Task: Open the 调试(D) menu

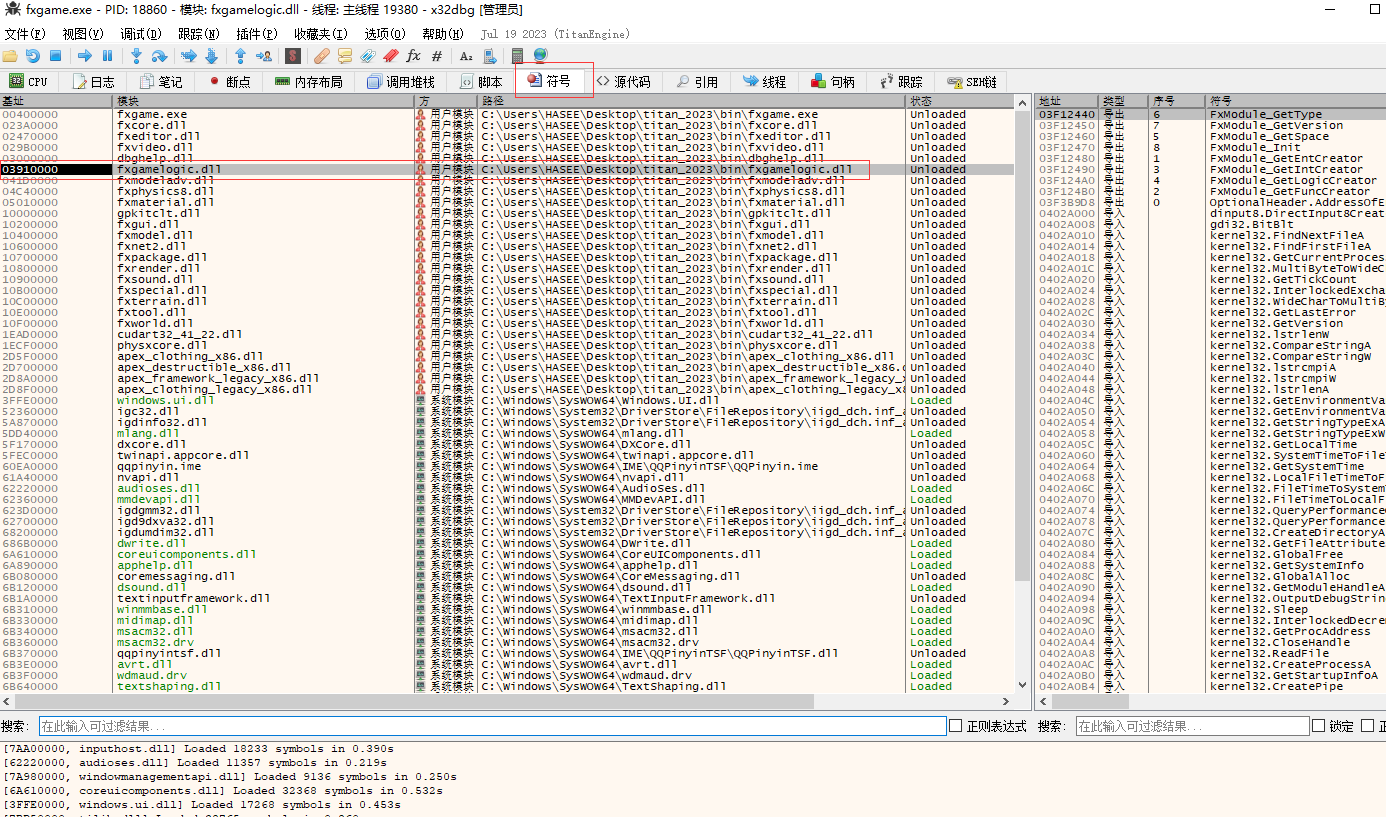Action: [141, 34]
